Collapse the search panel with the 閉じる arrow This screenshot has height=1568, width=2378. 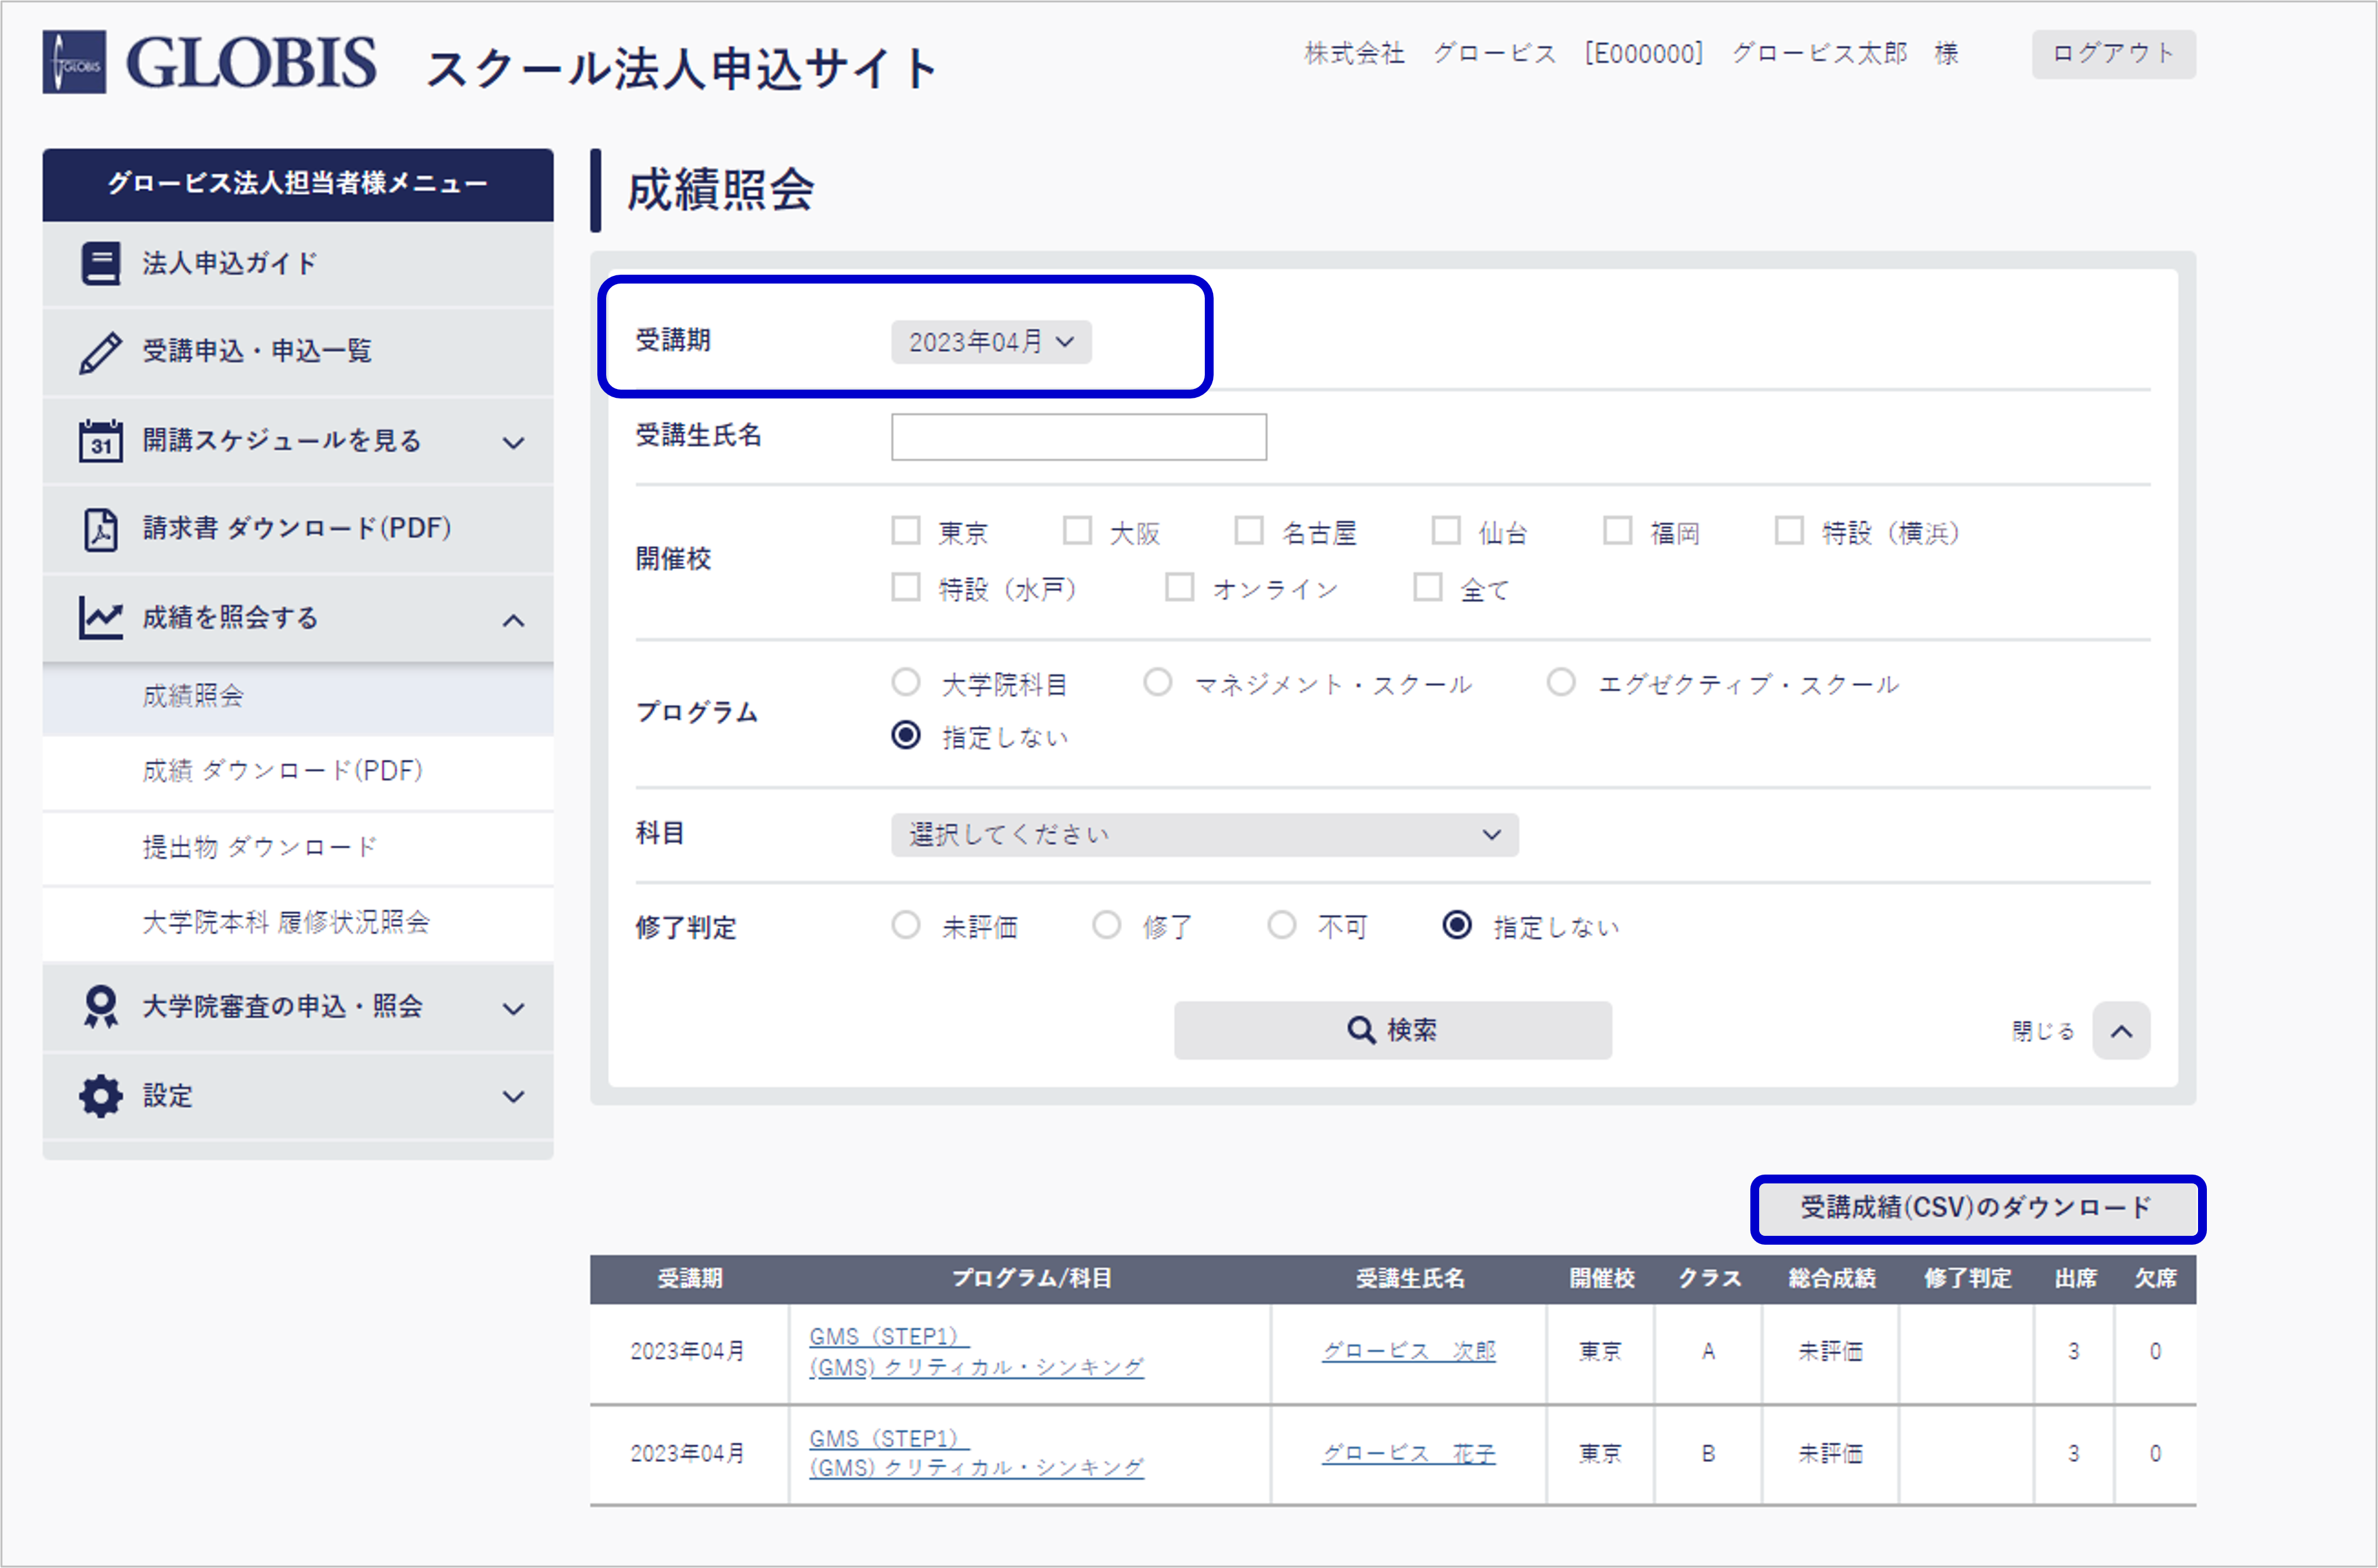coord(2121,1031)
